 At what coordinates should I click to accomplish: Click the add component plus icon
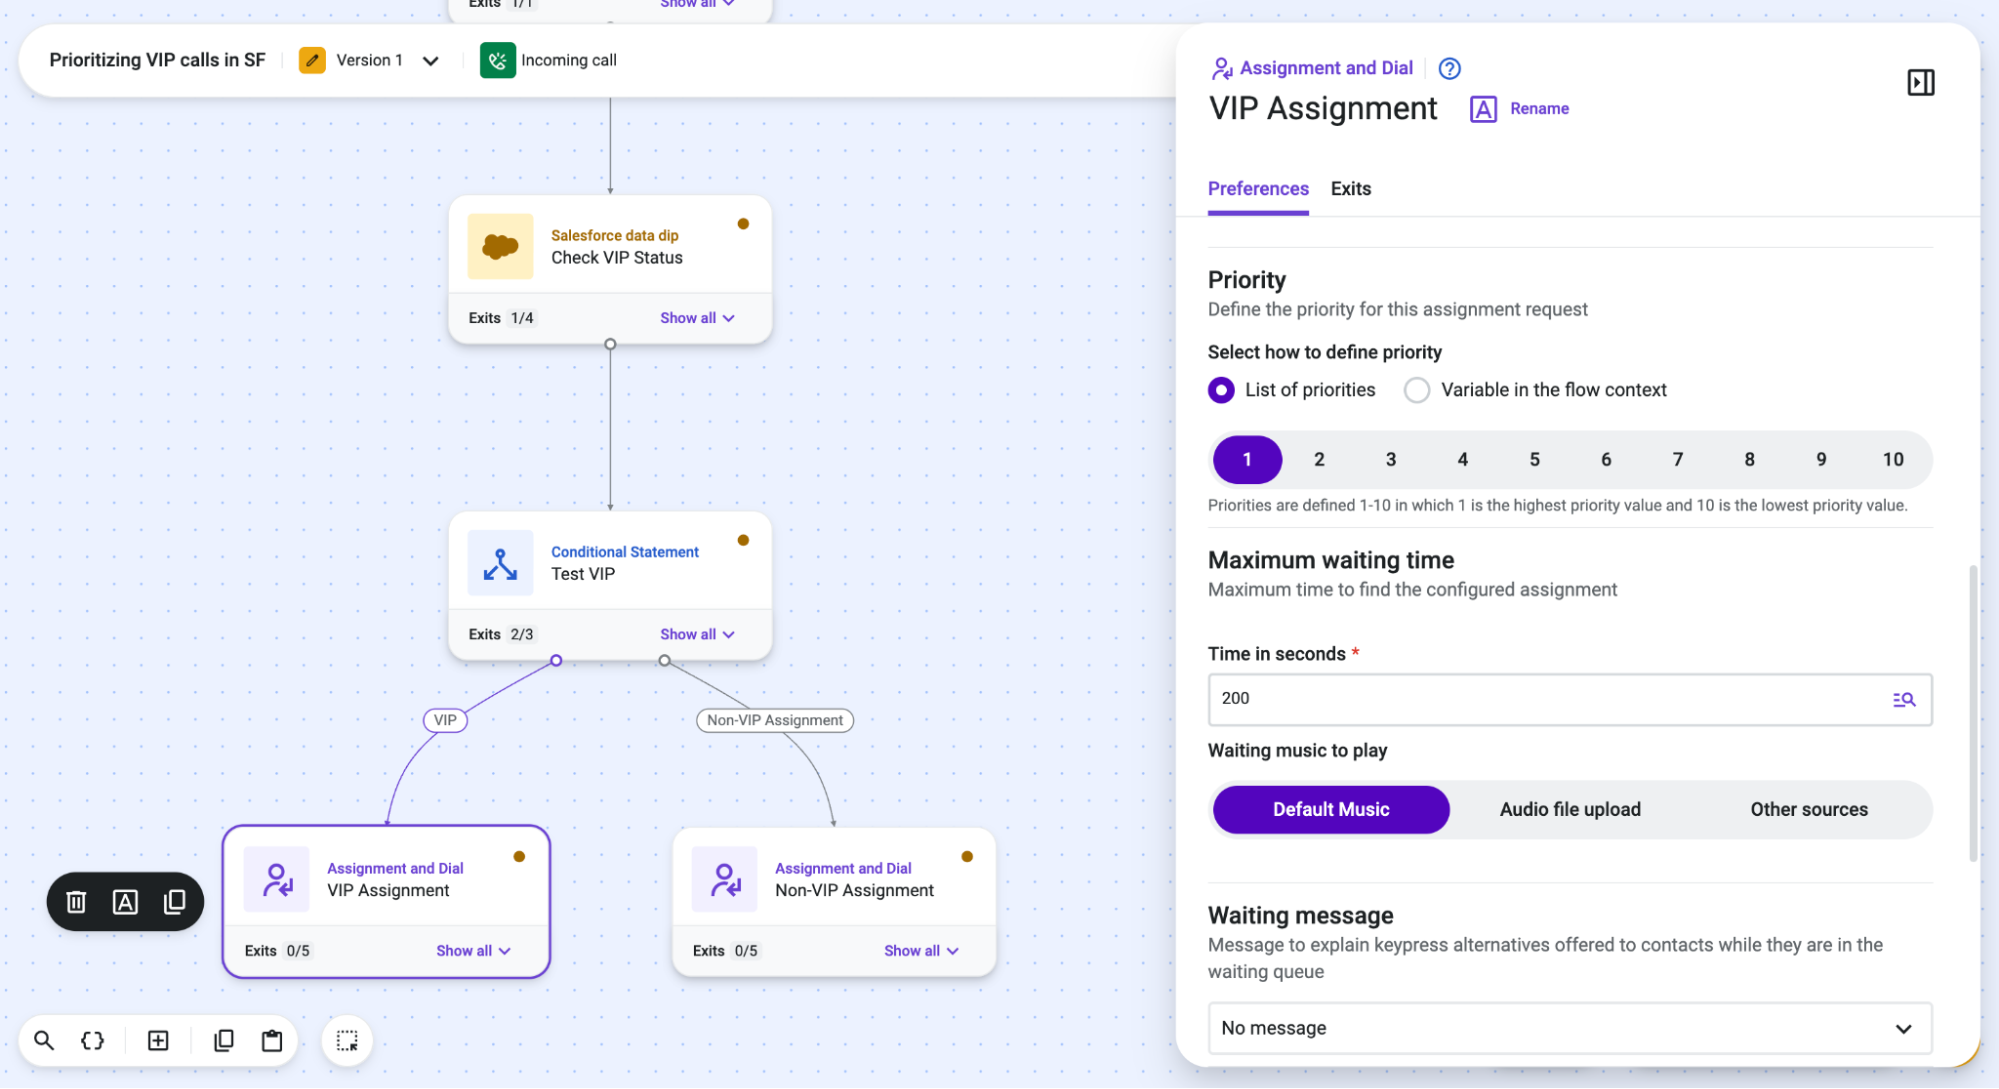158,1041
